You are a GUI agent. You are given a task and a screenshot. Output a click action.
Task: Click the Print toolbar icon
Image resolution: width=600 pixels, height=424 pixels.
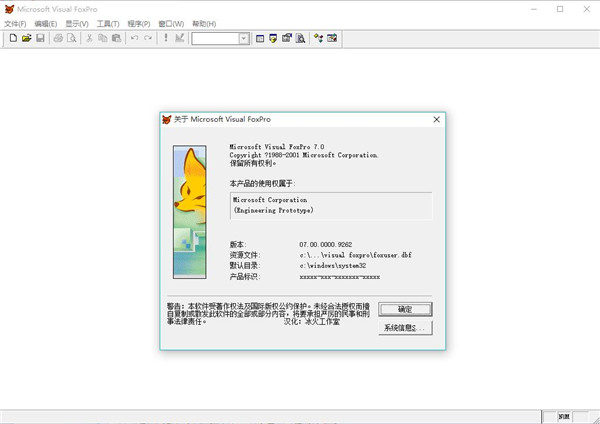(x=58, y=38)
